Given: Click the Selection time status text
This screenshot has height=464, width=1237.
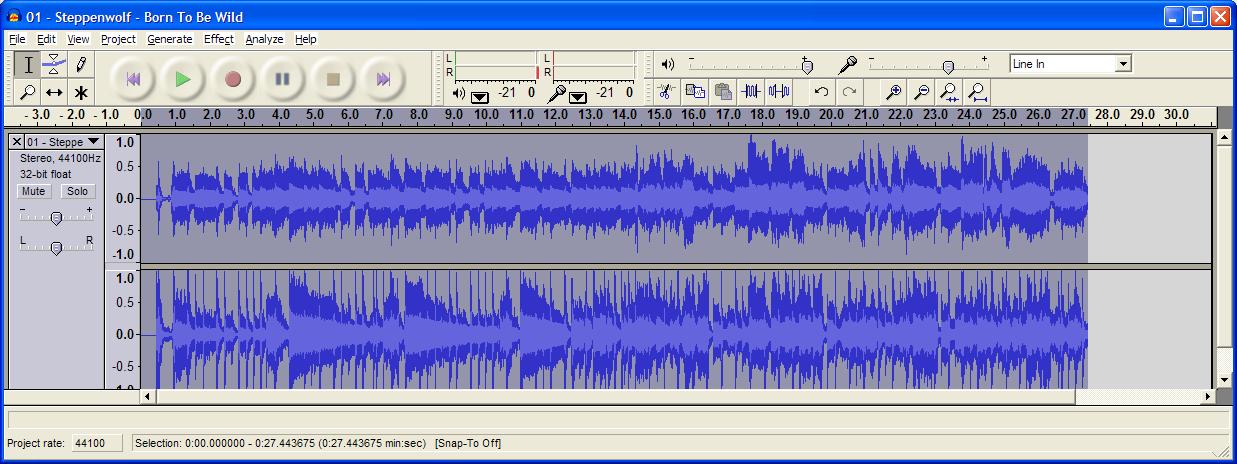Looking at the screenshot, I should (280, 443).
